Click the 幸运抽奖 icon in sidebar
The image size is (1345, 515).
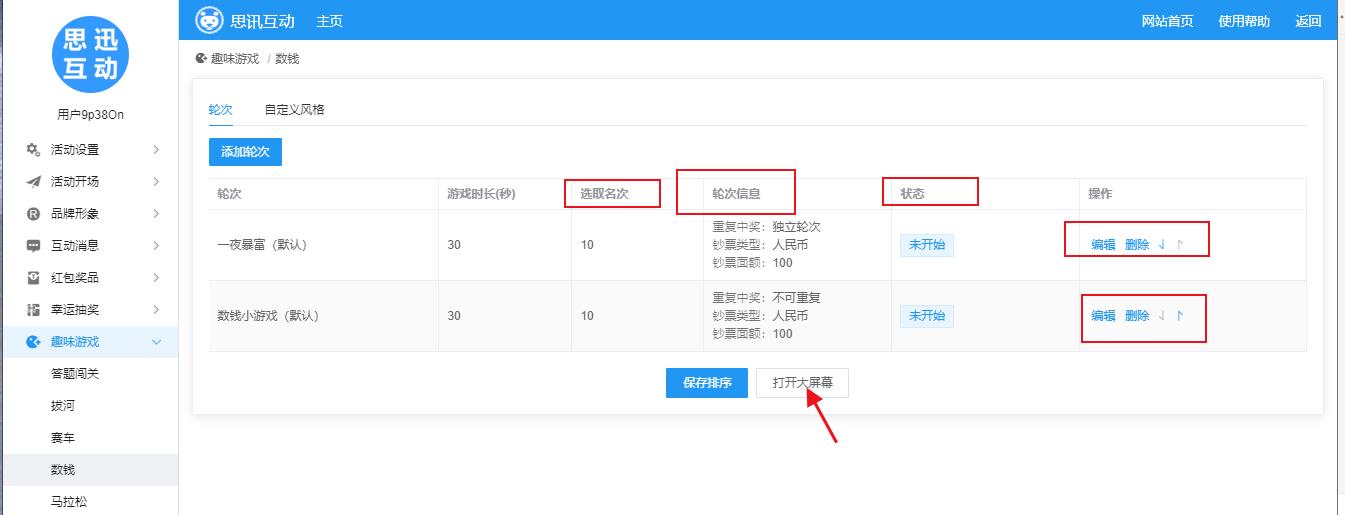point(33,310)
